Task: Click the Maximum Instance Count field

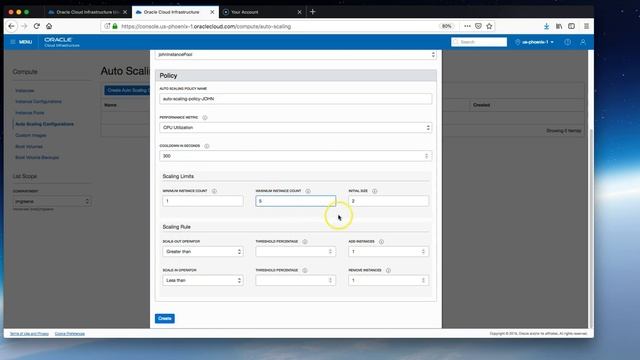Action: coord(296,201)
